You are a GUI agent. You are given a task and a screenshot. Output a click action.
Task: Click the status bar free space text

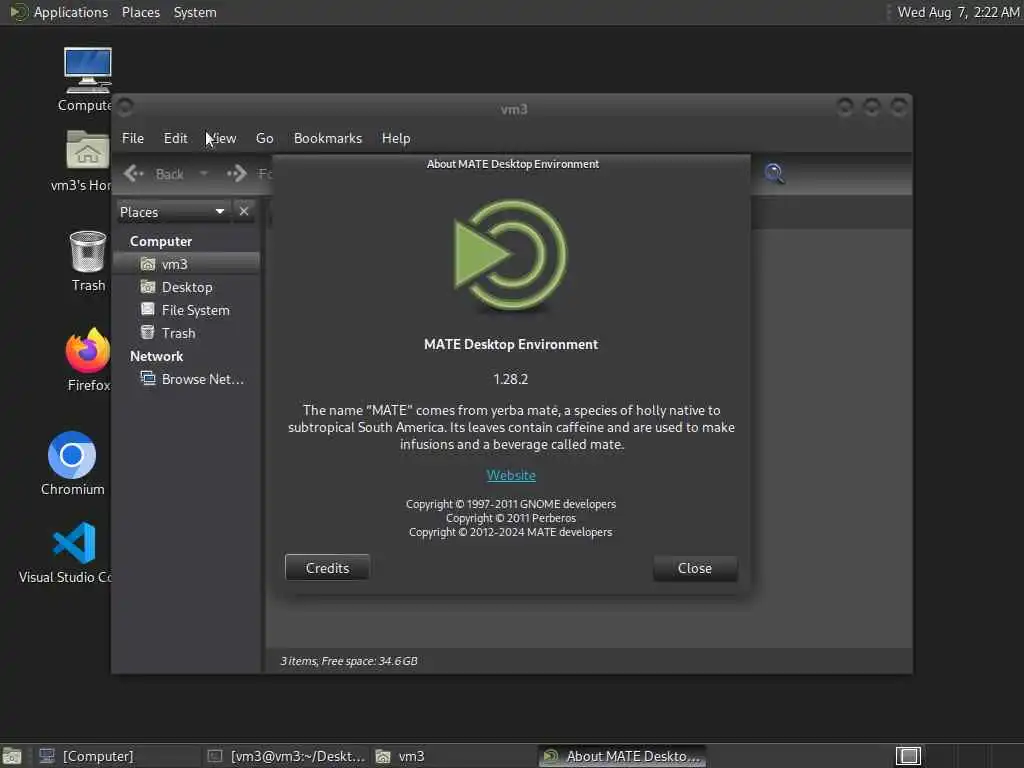tap(349, 661)
